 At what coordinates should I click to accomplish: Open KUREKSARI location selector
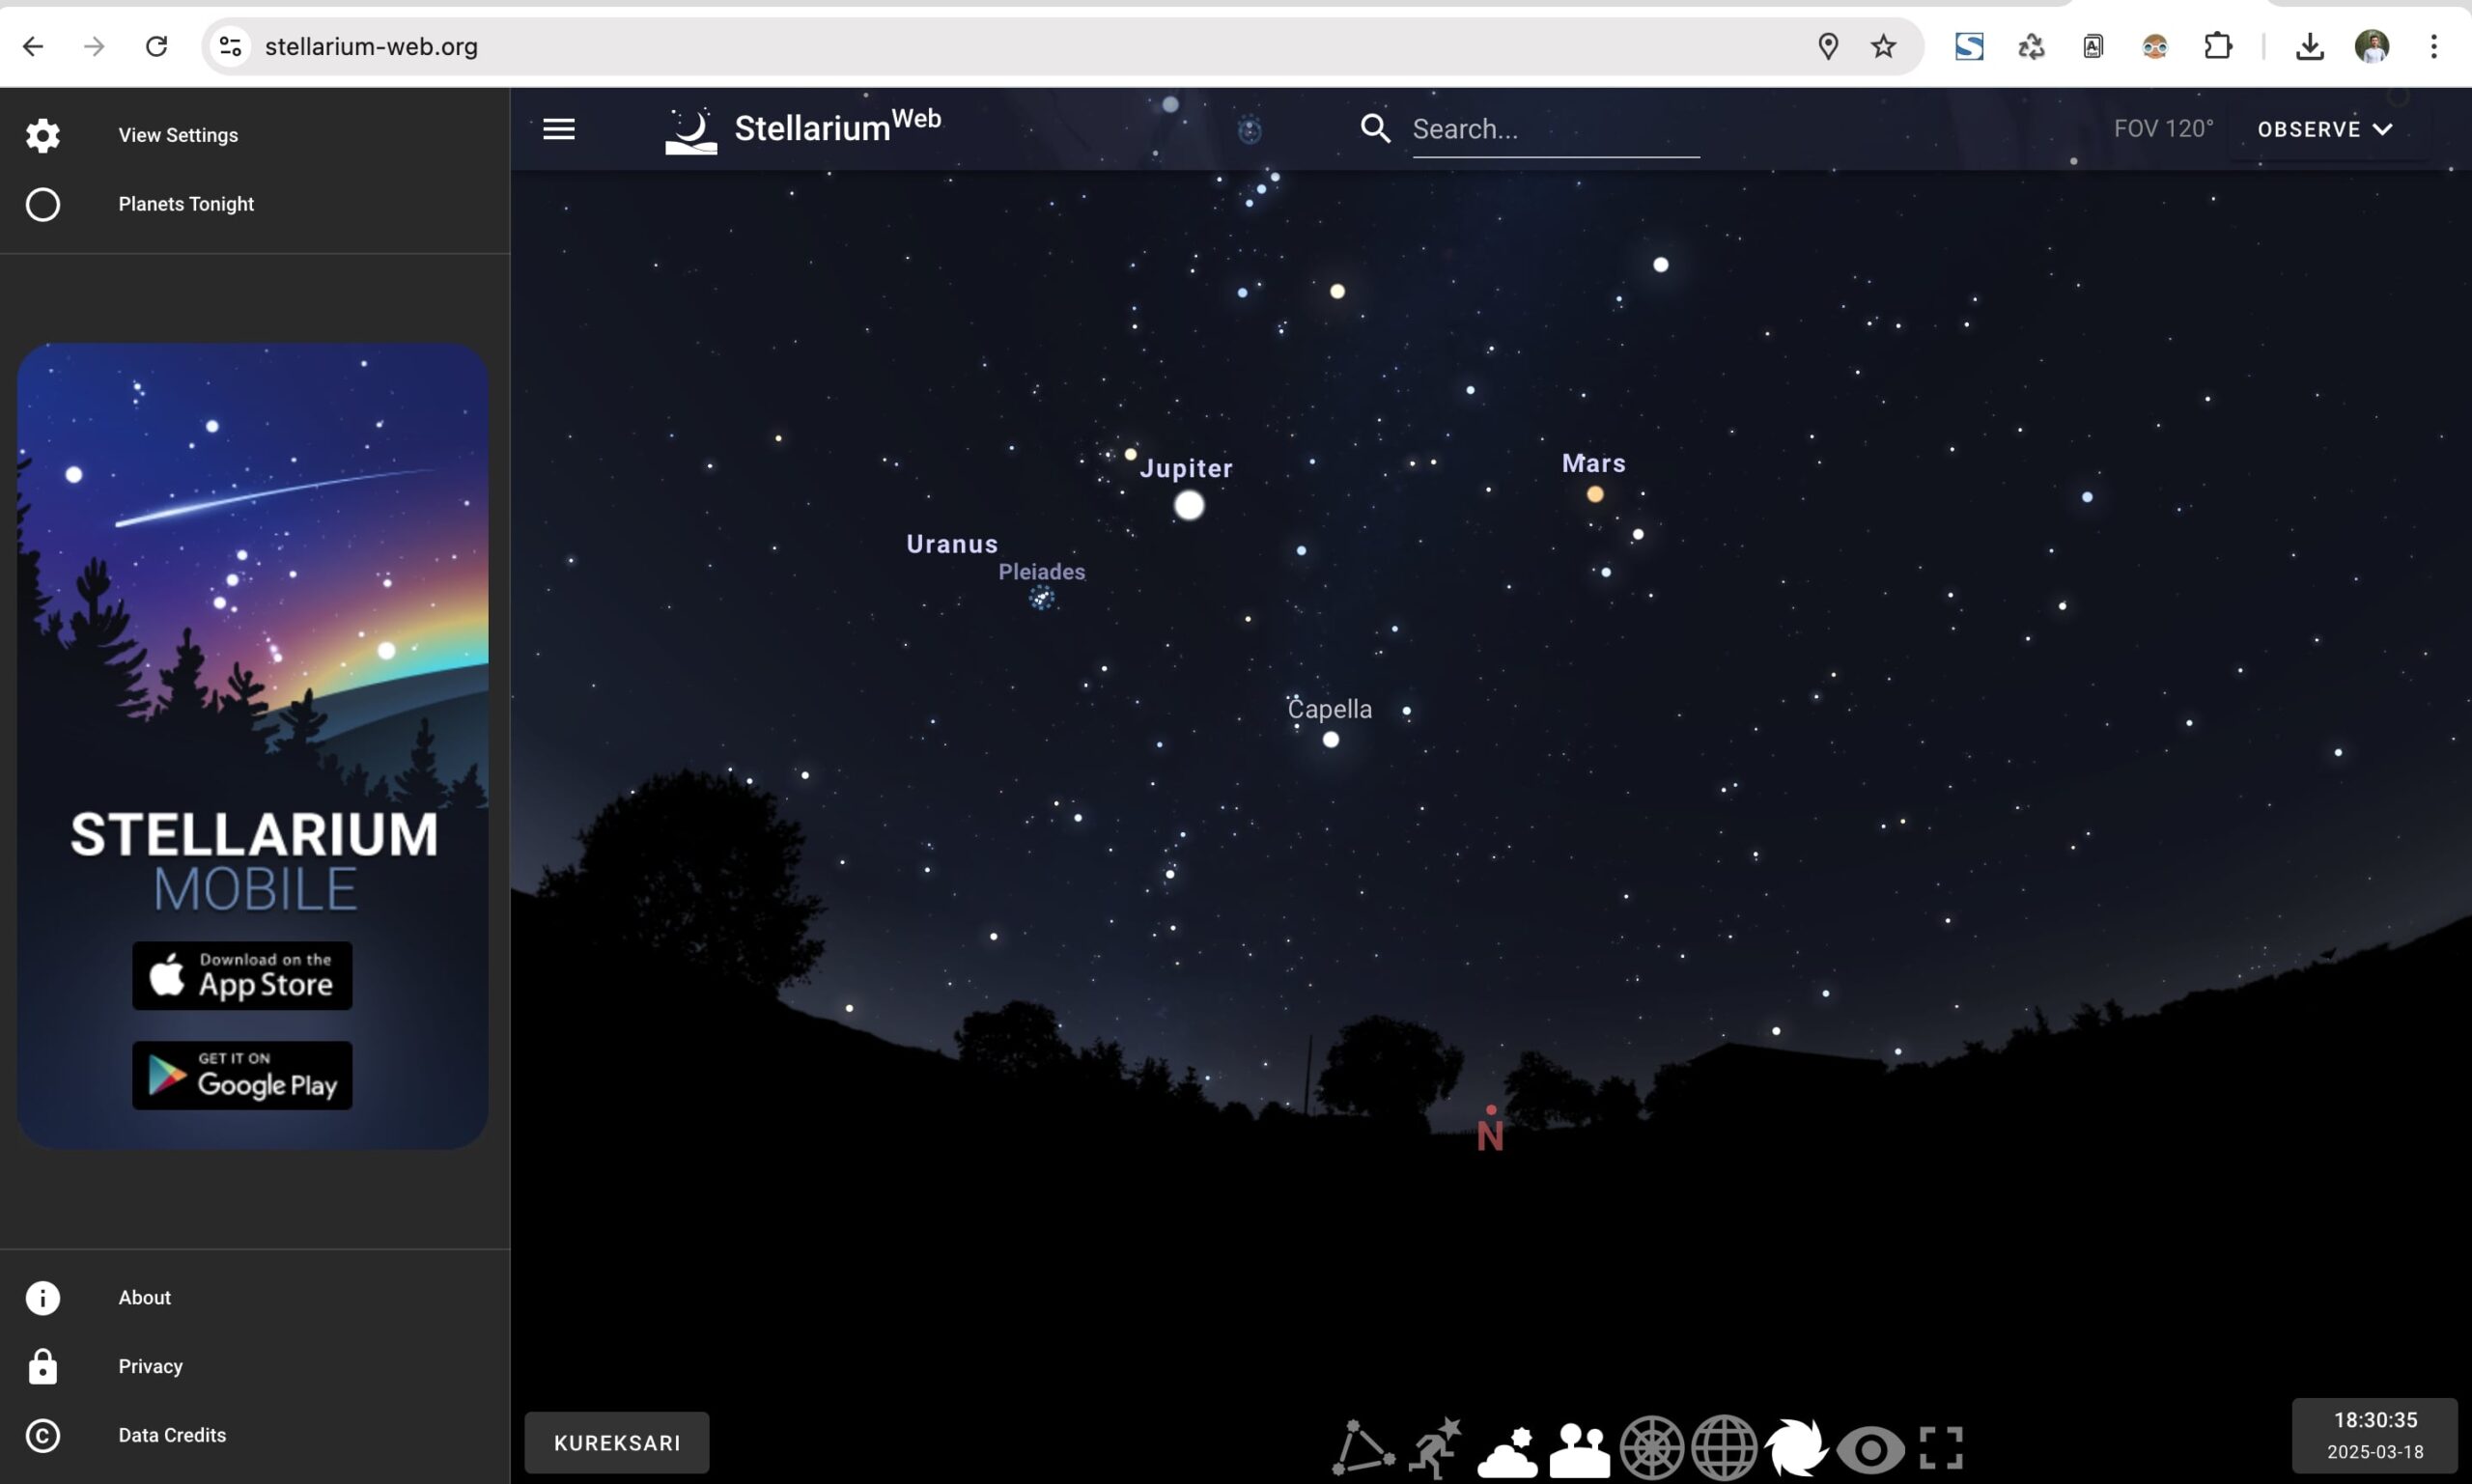(616, 1442)
